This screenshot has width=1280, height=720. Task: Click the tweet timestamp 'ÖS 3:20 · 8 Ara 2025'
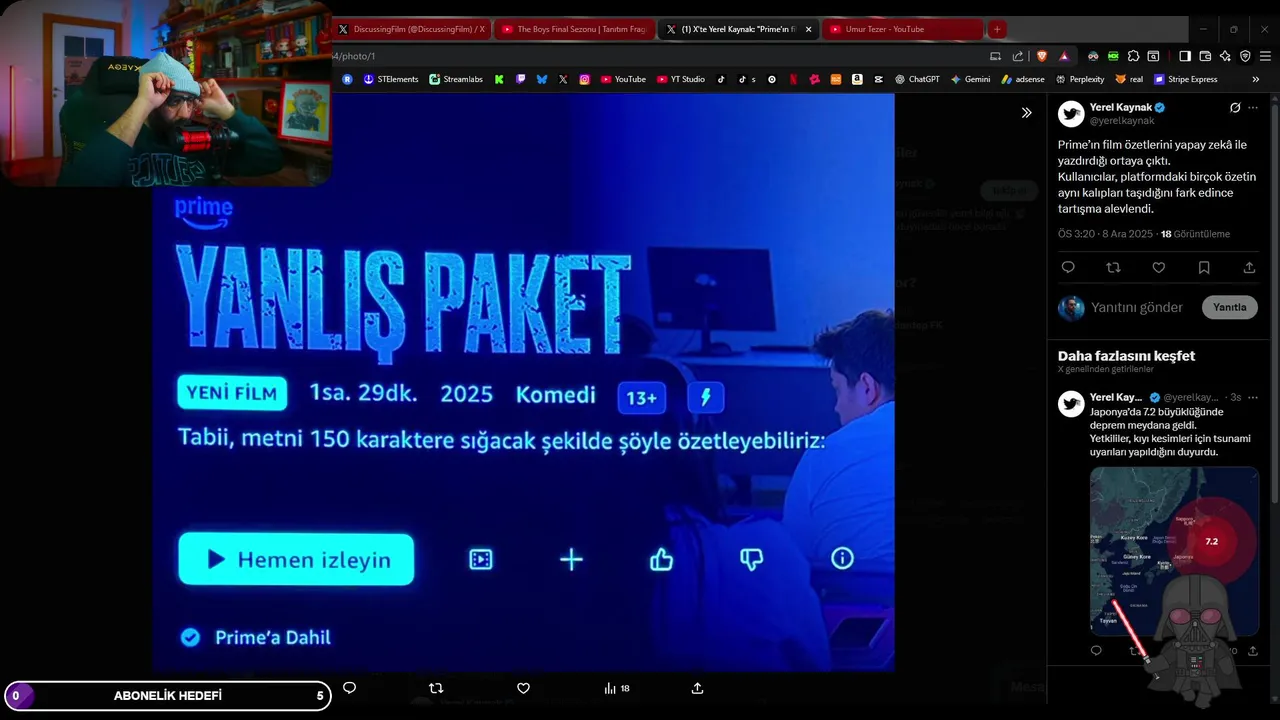[x=1105, y=234]
